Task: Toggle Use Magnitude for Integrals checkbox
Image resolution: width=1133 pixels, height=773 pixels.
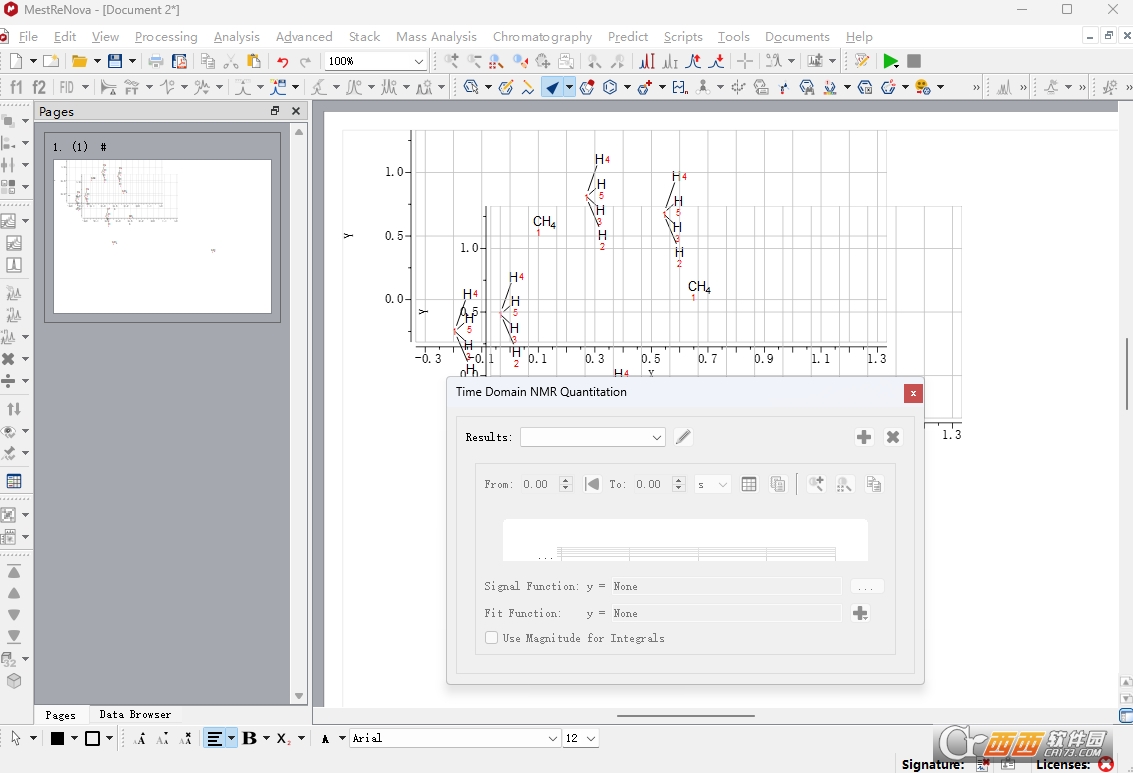Action: point(491,638)
